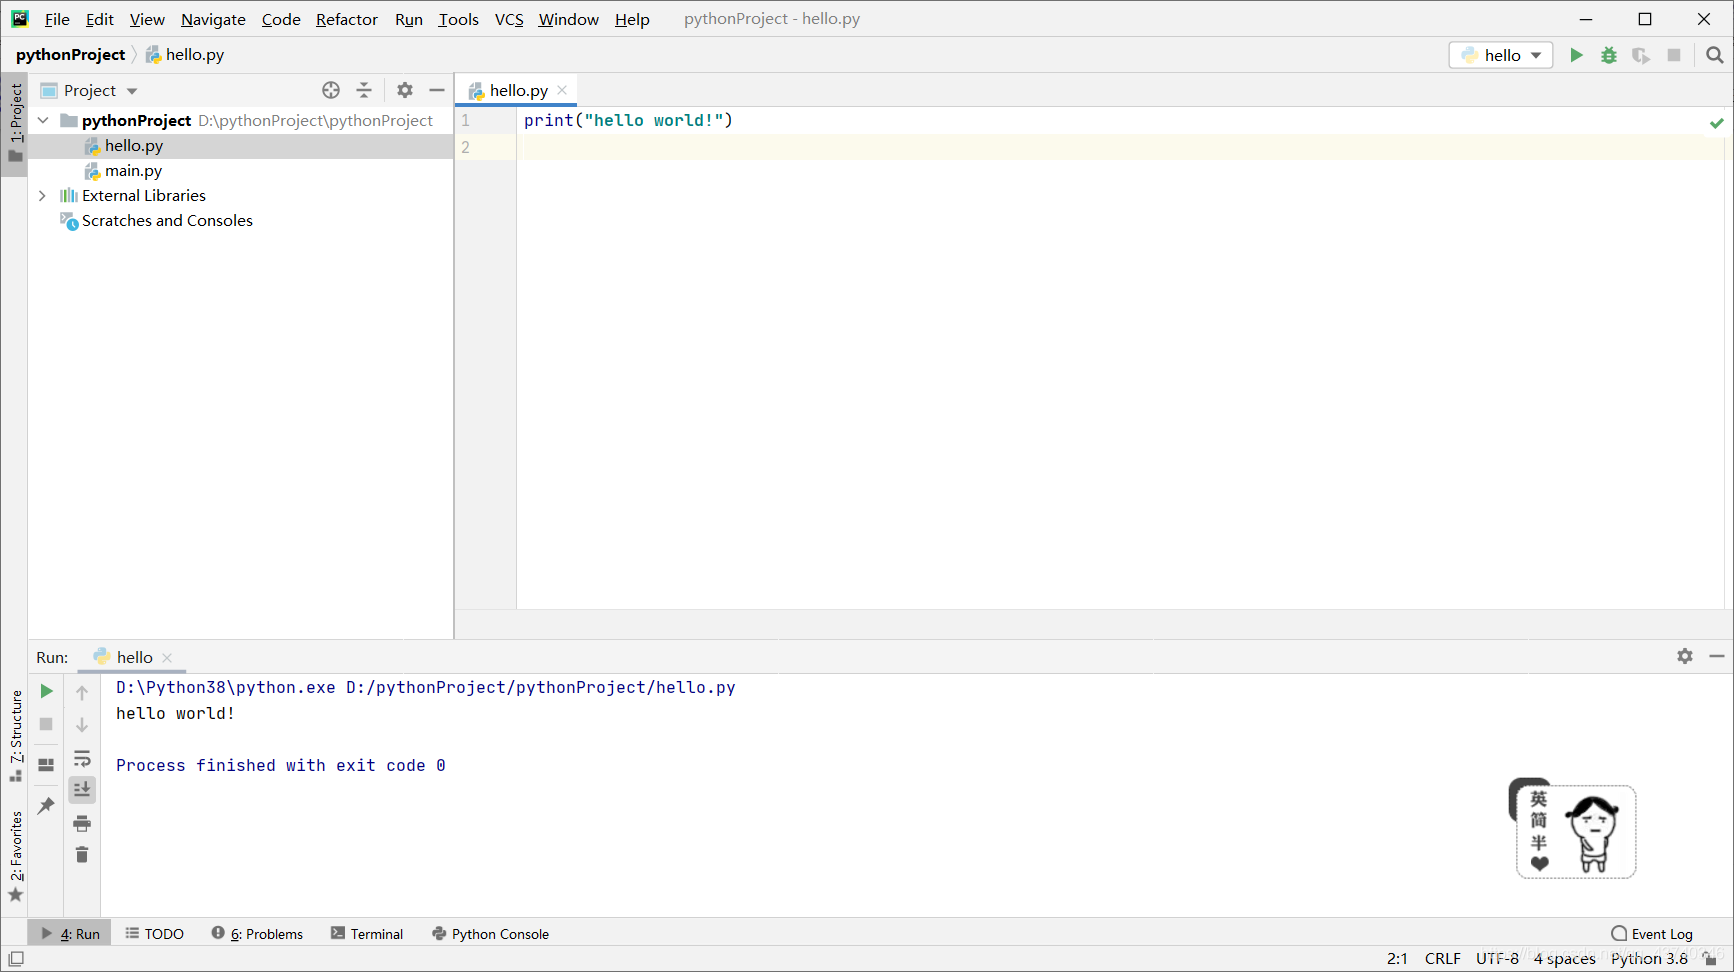Image resolution: width=1734 pixels, height=972 pixels.
Task: Open the Window menu
Action: (x=568, y=19)
